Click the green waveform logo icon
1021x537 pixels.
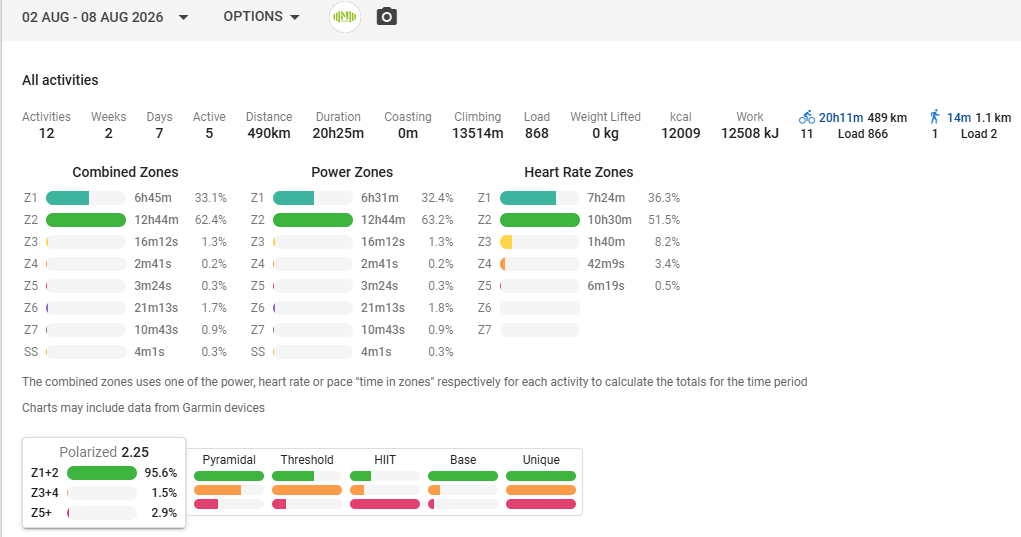click(x=344, y=17)
